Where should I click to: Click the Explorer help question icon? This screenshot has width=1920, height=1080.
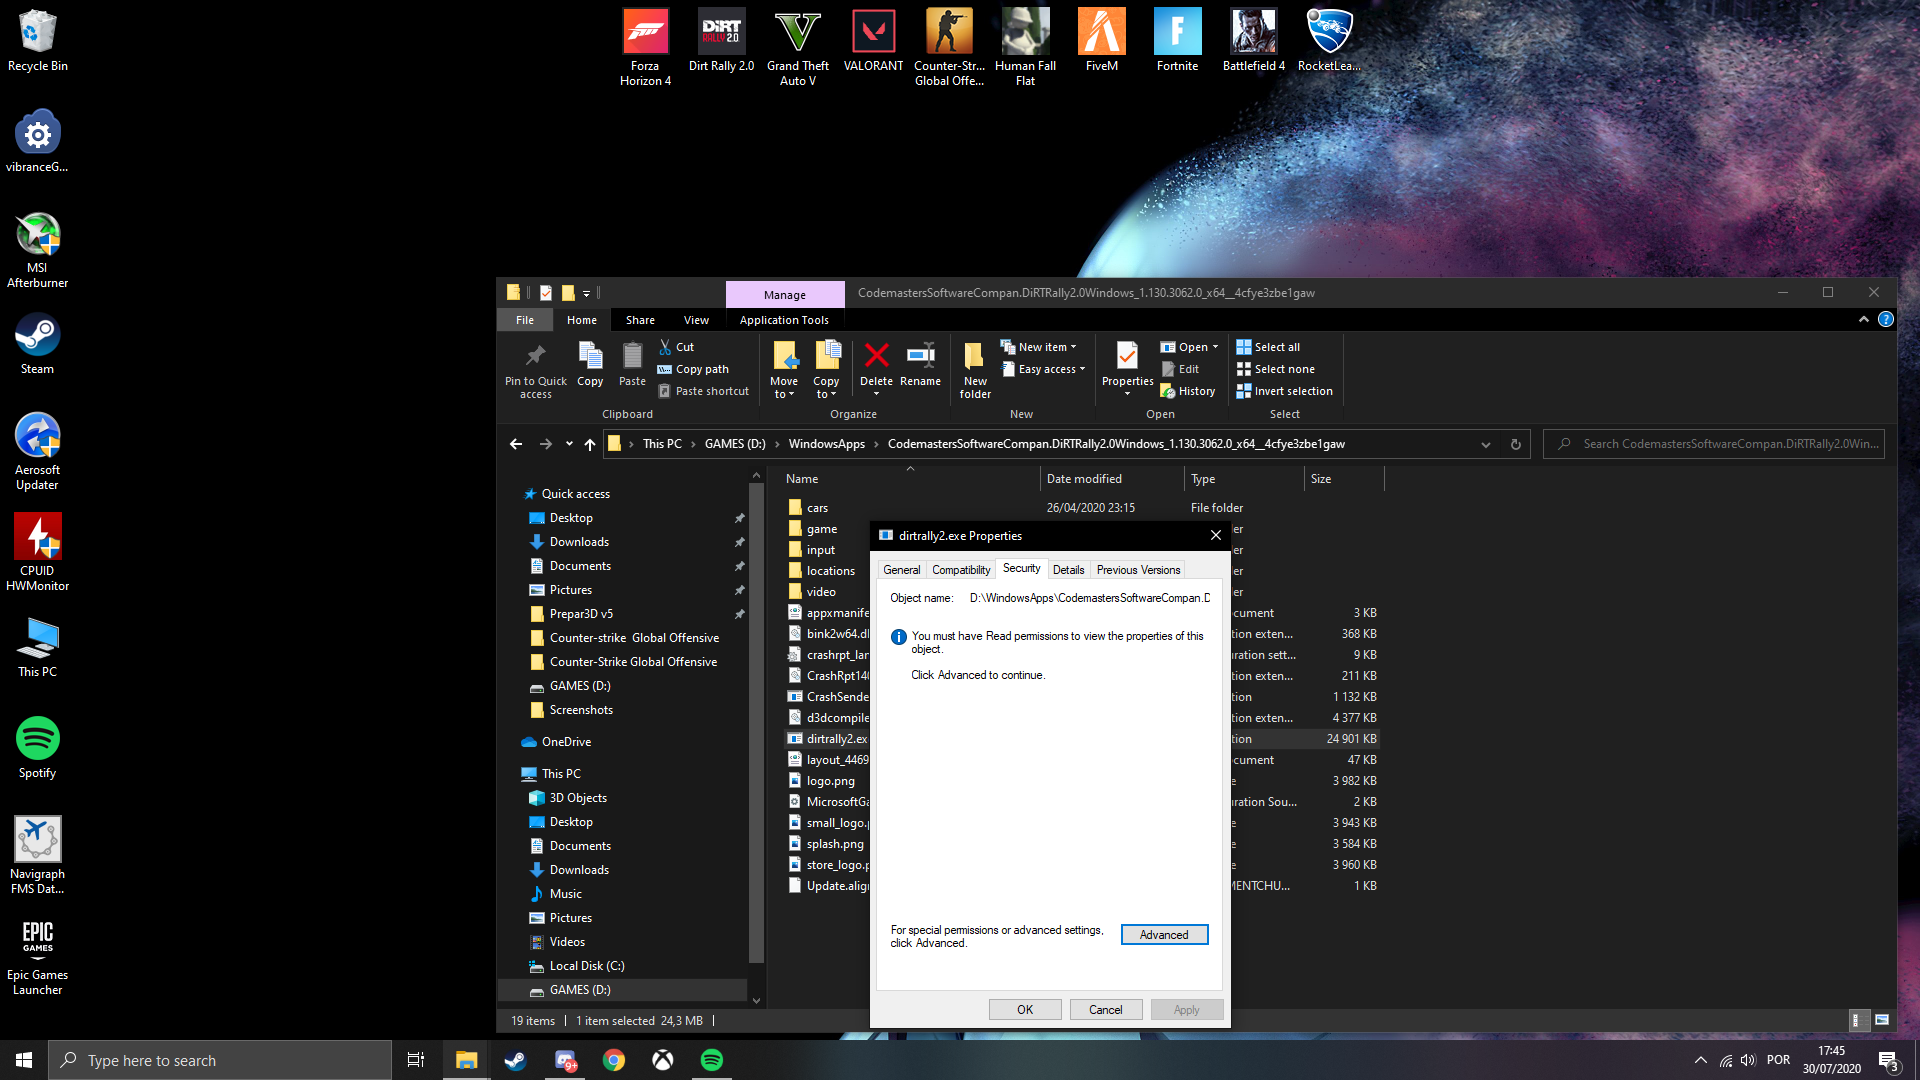coord(1886,319)
